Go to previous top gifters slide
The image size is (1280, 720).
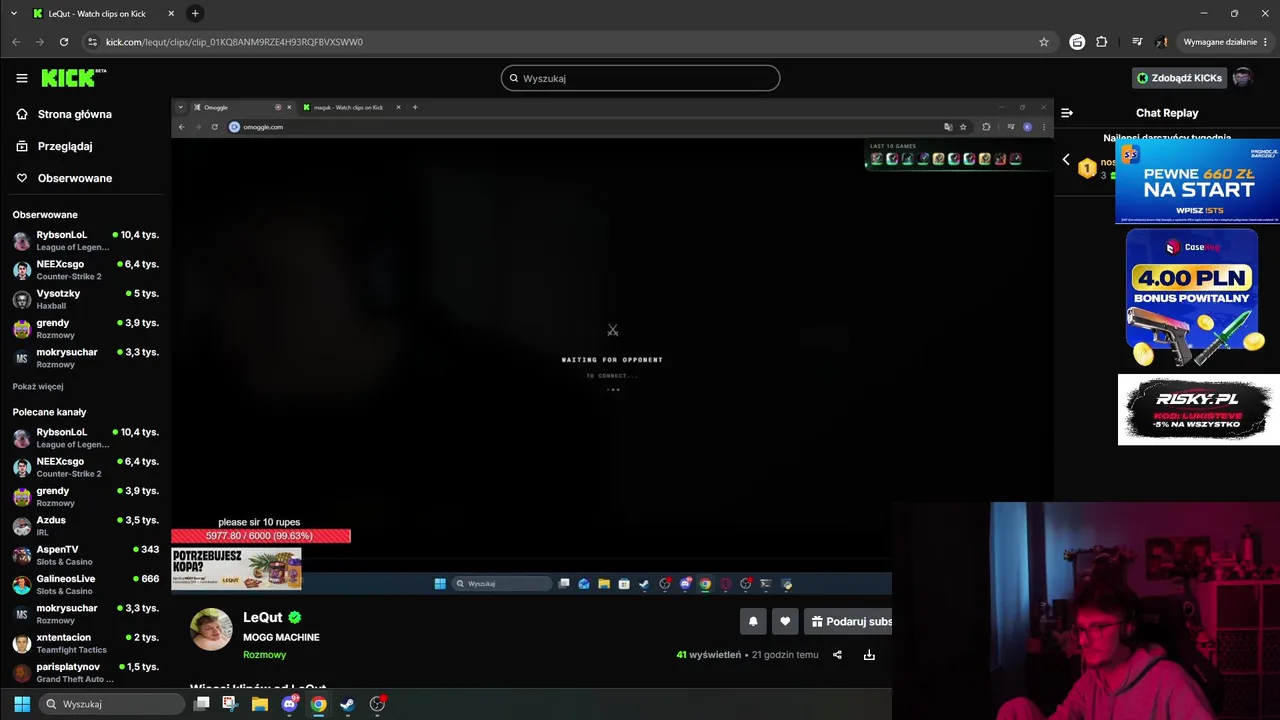click(1065, 160)
